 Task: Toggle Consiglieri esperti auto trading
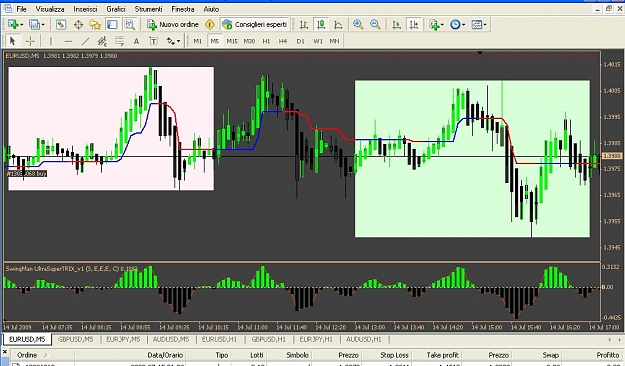pyautogui.click(x=255, y=25)
